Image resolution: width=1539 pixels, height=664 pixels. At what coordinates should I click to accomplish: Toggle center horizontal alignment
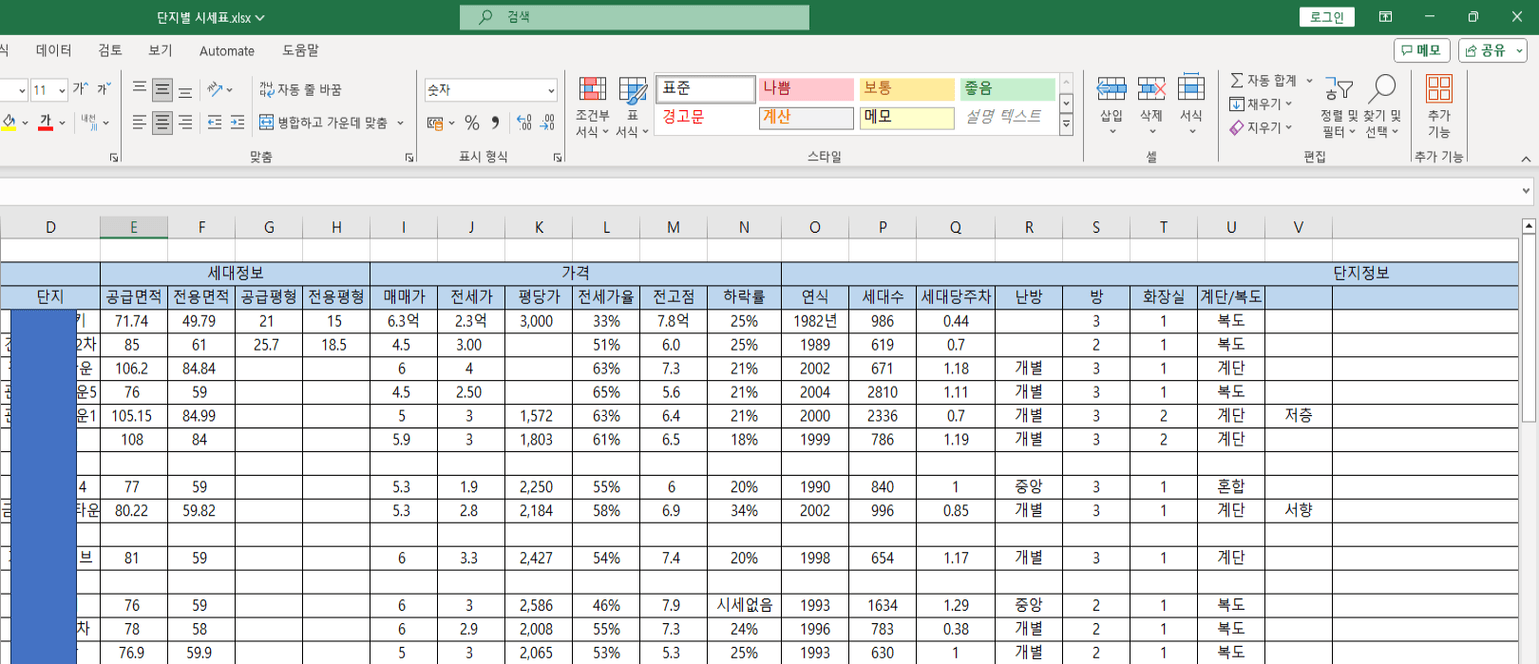[x=162, y=123]
